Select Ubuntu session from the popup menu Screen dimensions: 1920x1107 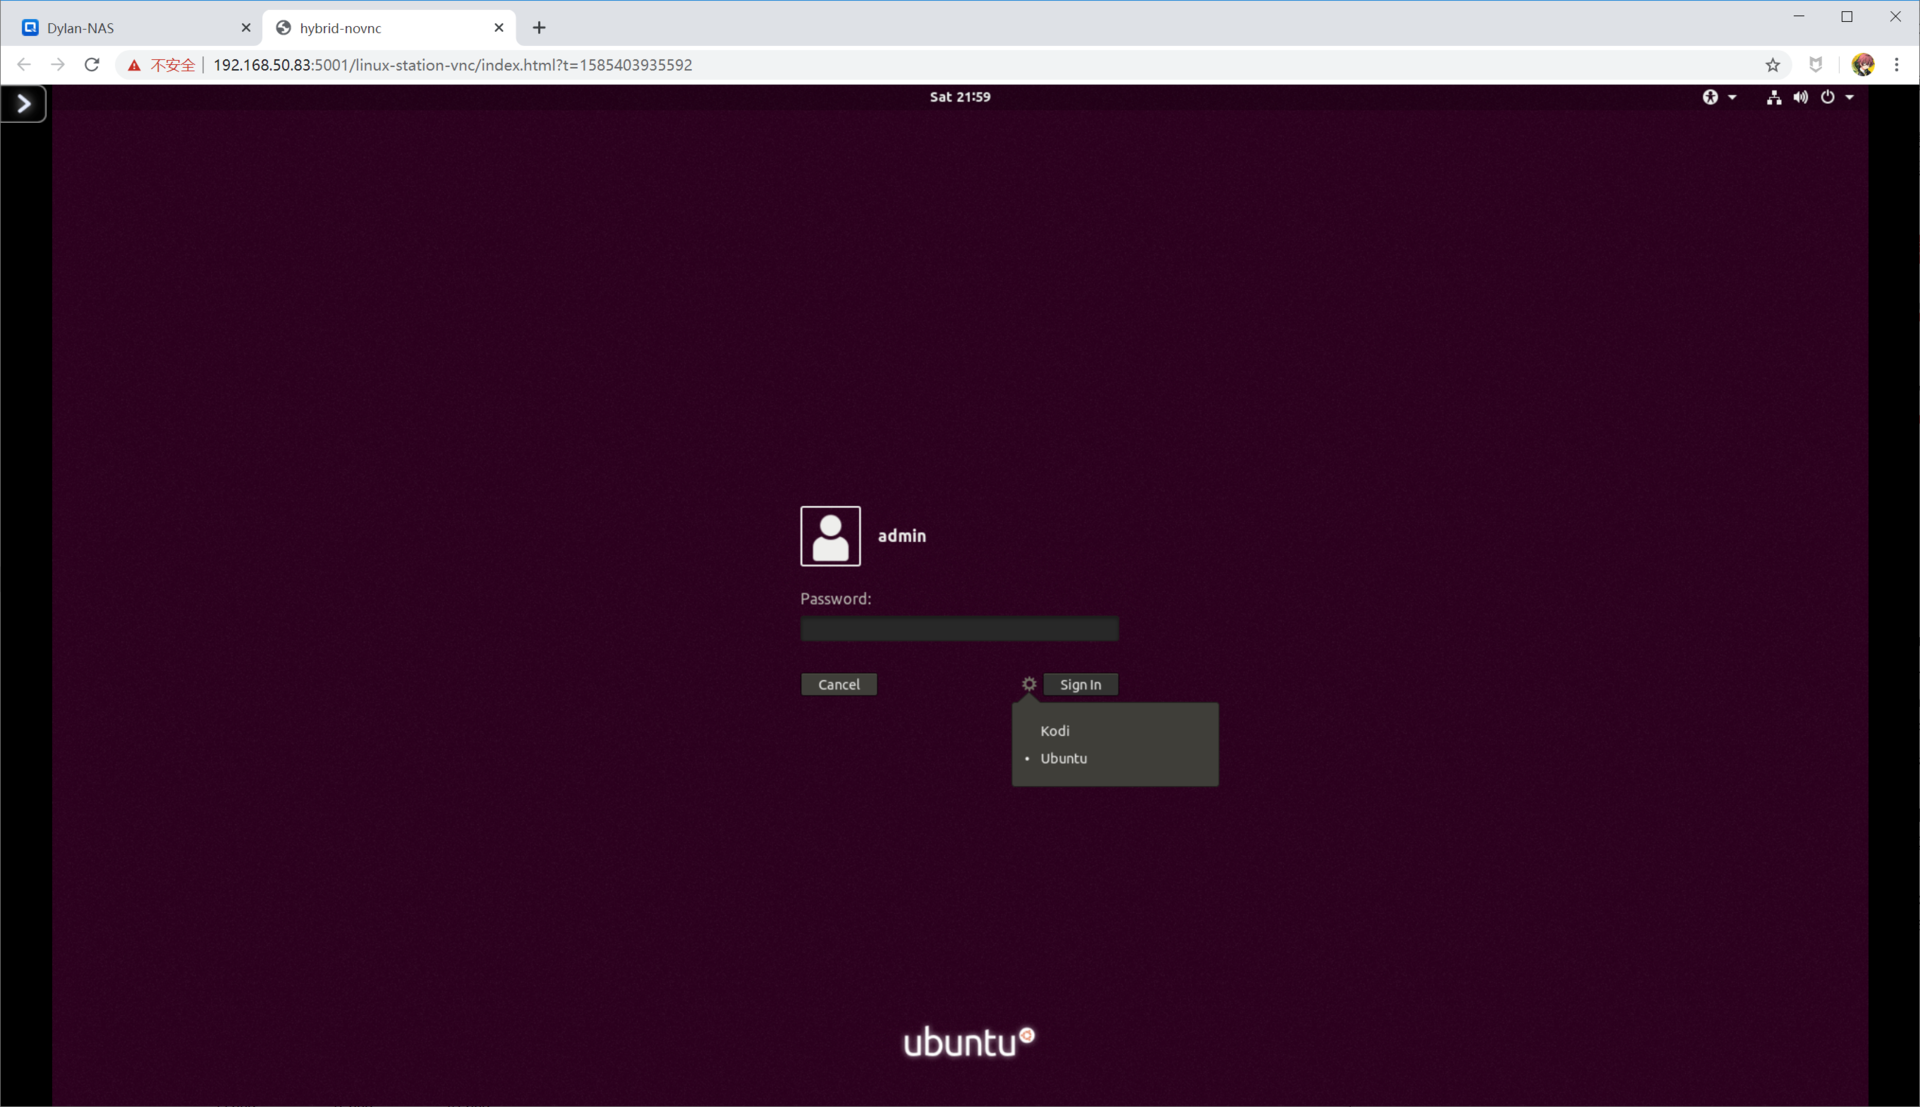pyautogui.click(x=1063, y=759)
